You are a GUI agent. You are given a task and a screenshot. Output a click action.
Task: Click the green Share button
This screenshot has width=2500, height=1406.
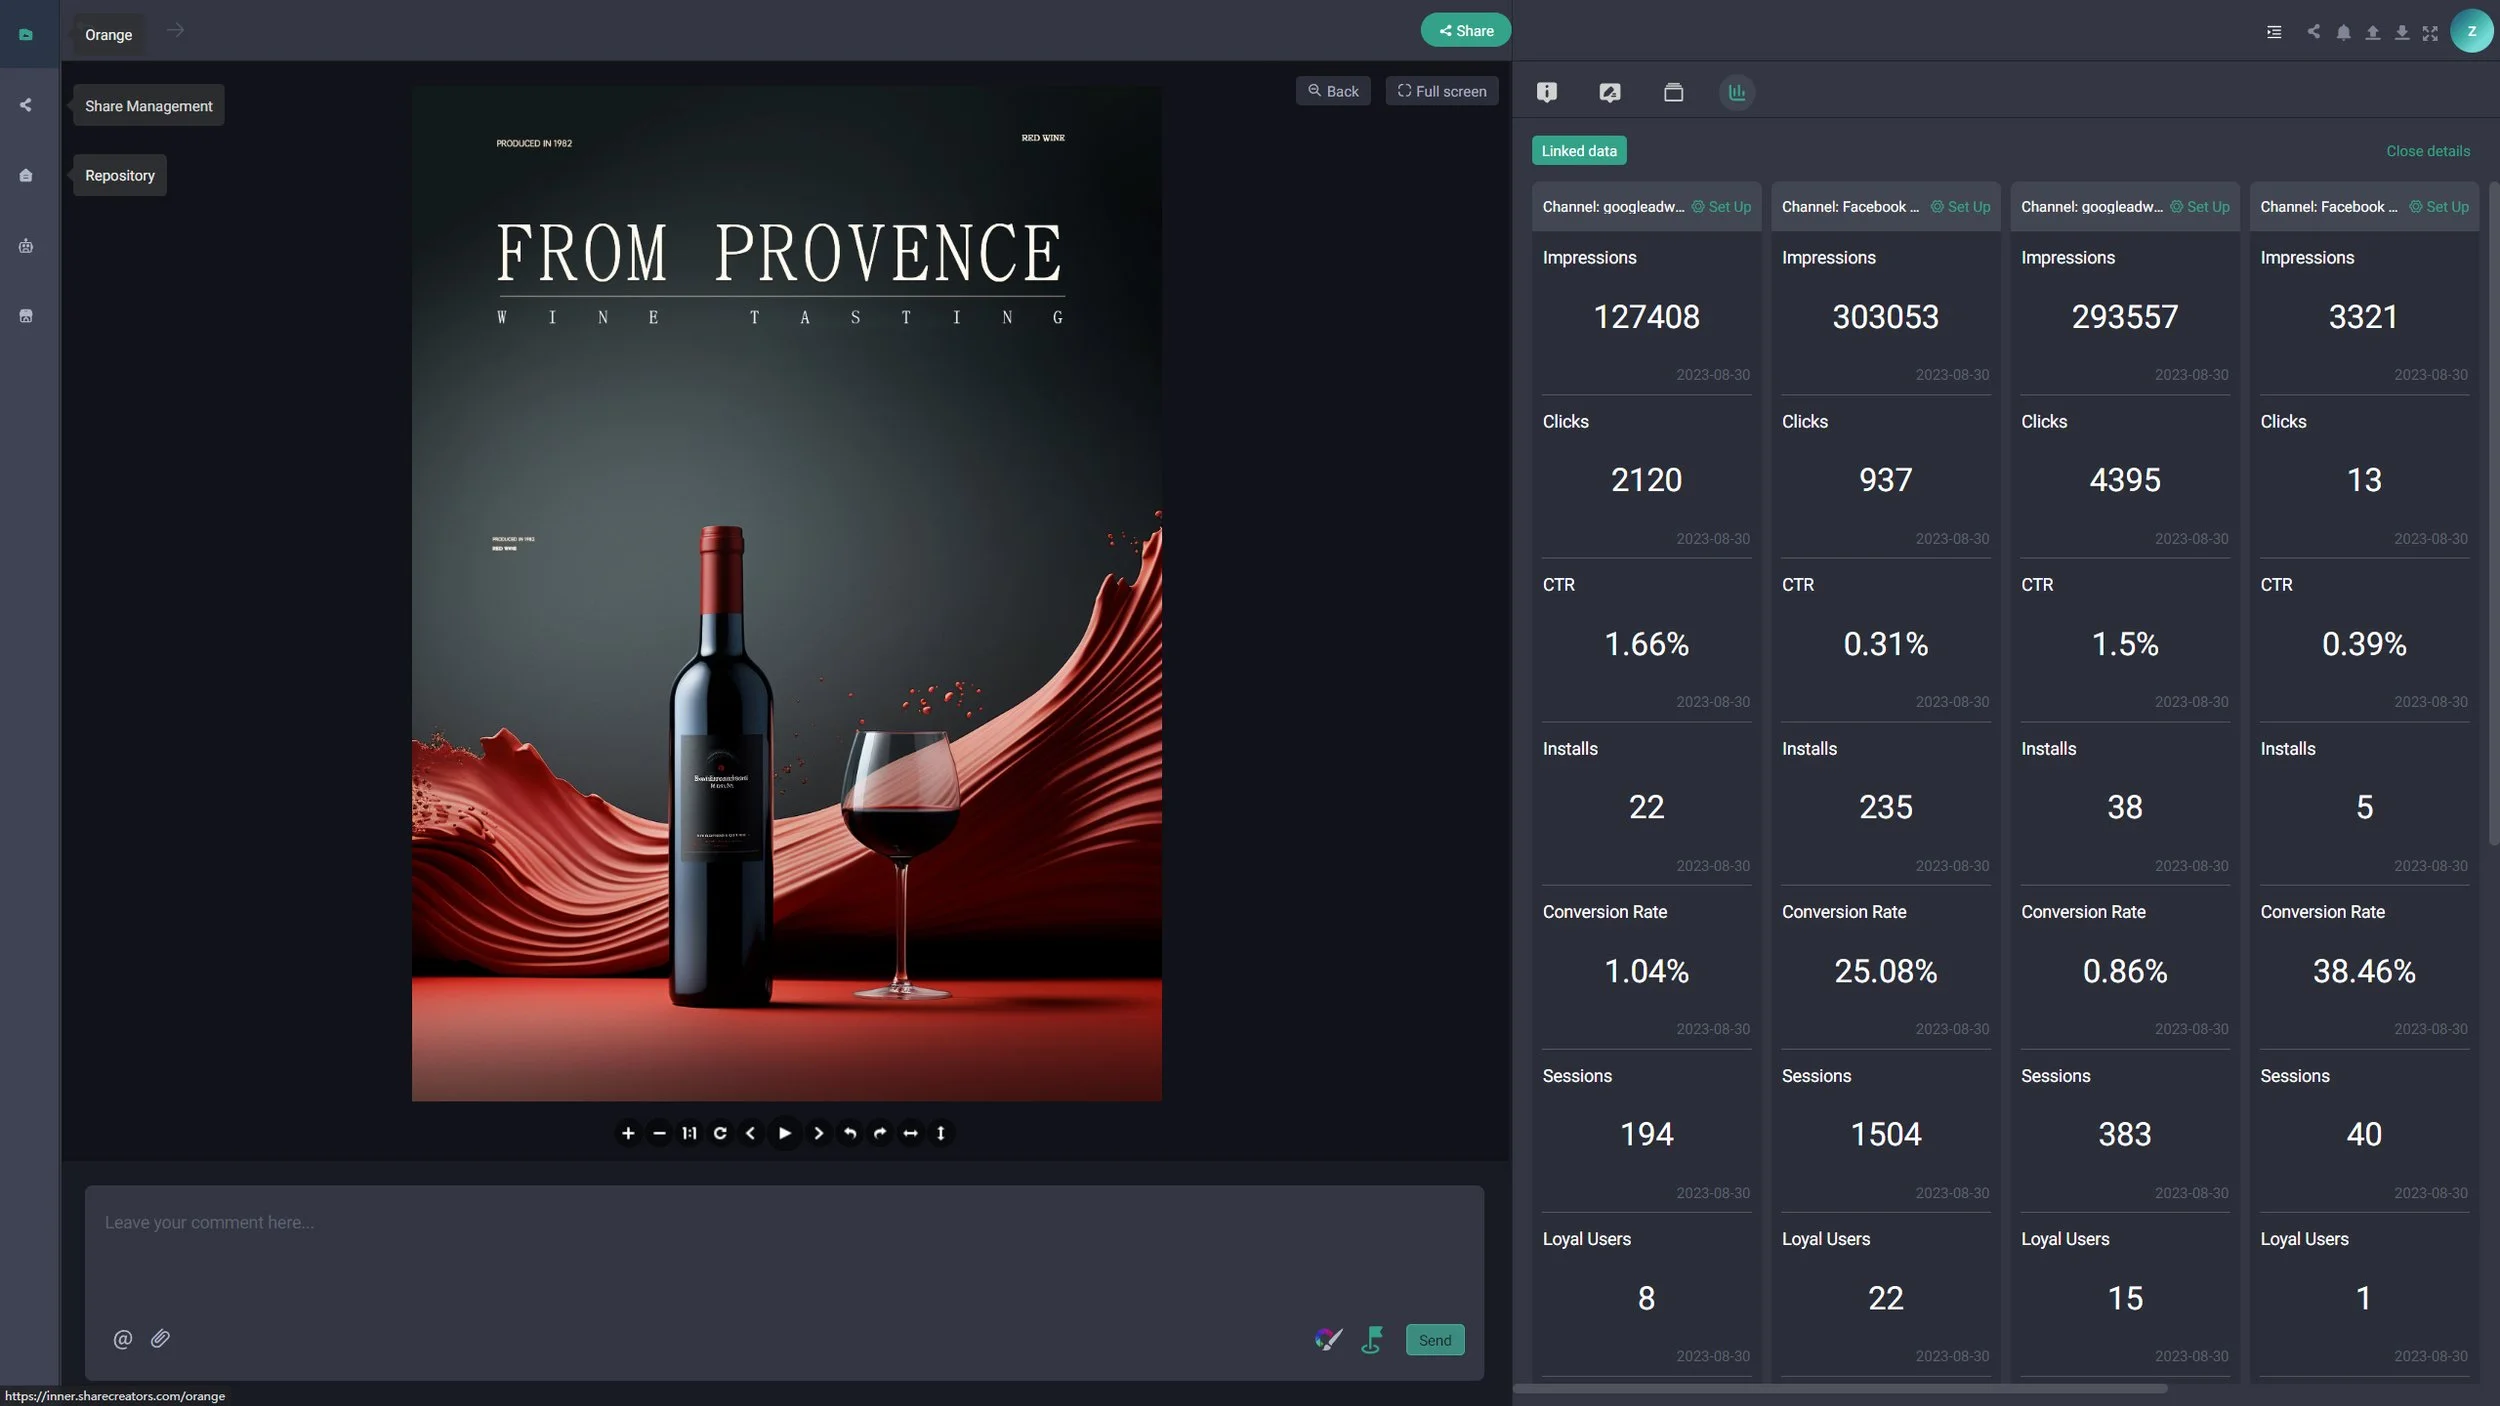click(1465, 31)
